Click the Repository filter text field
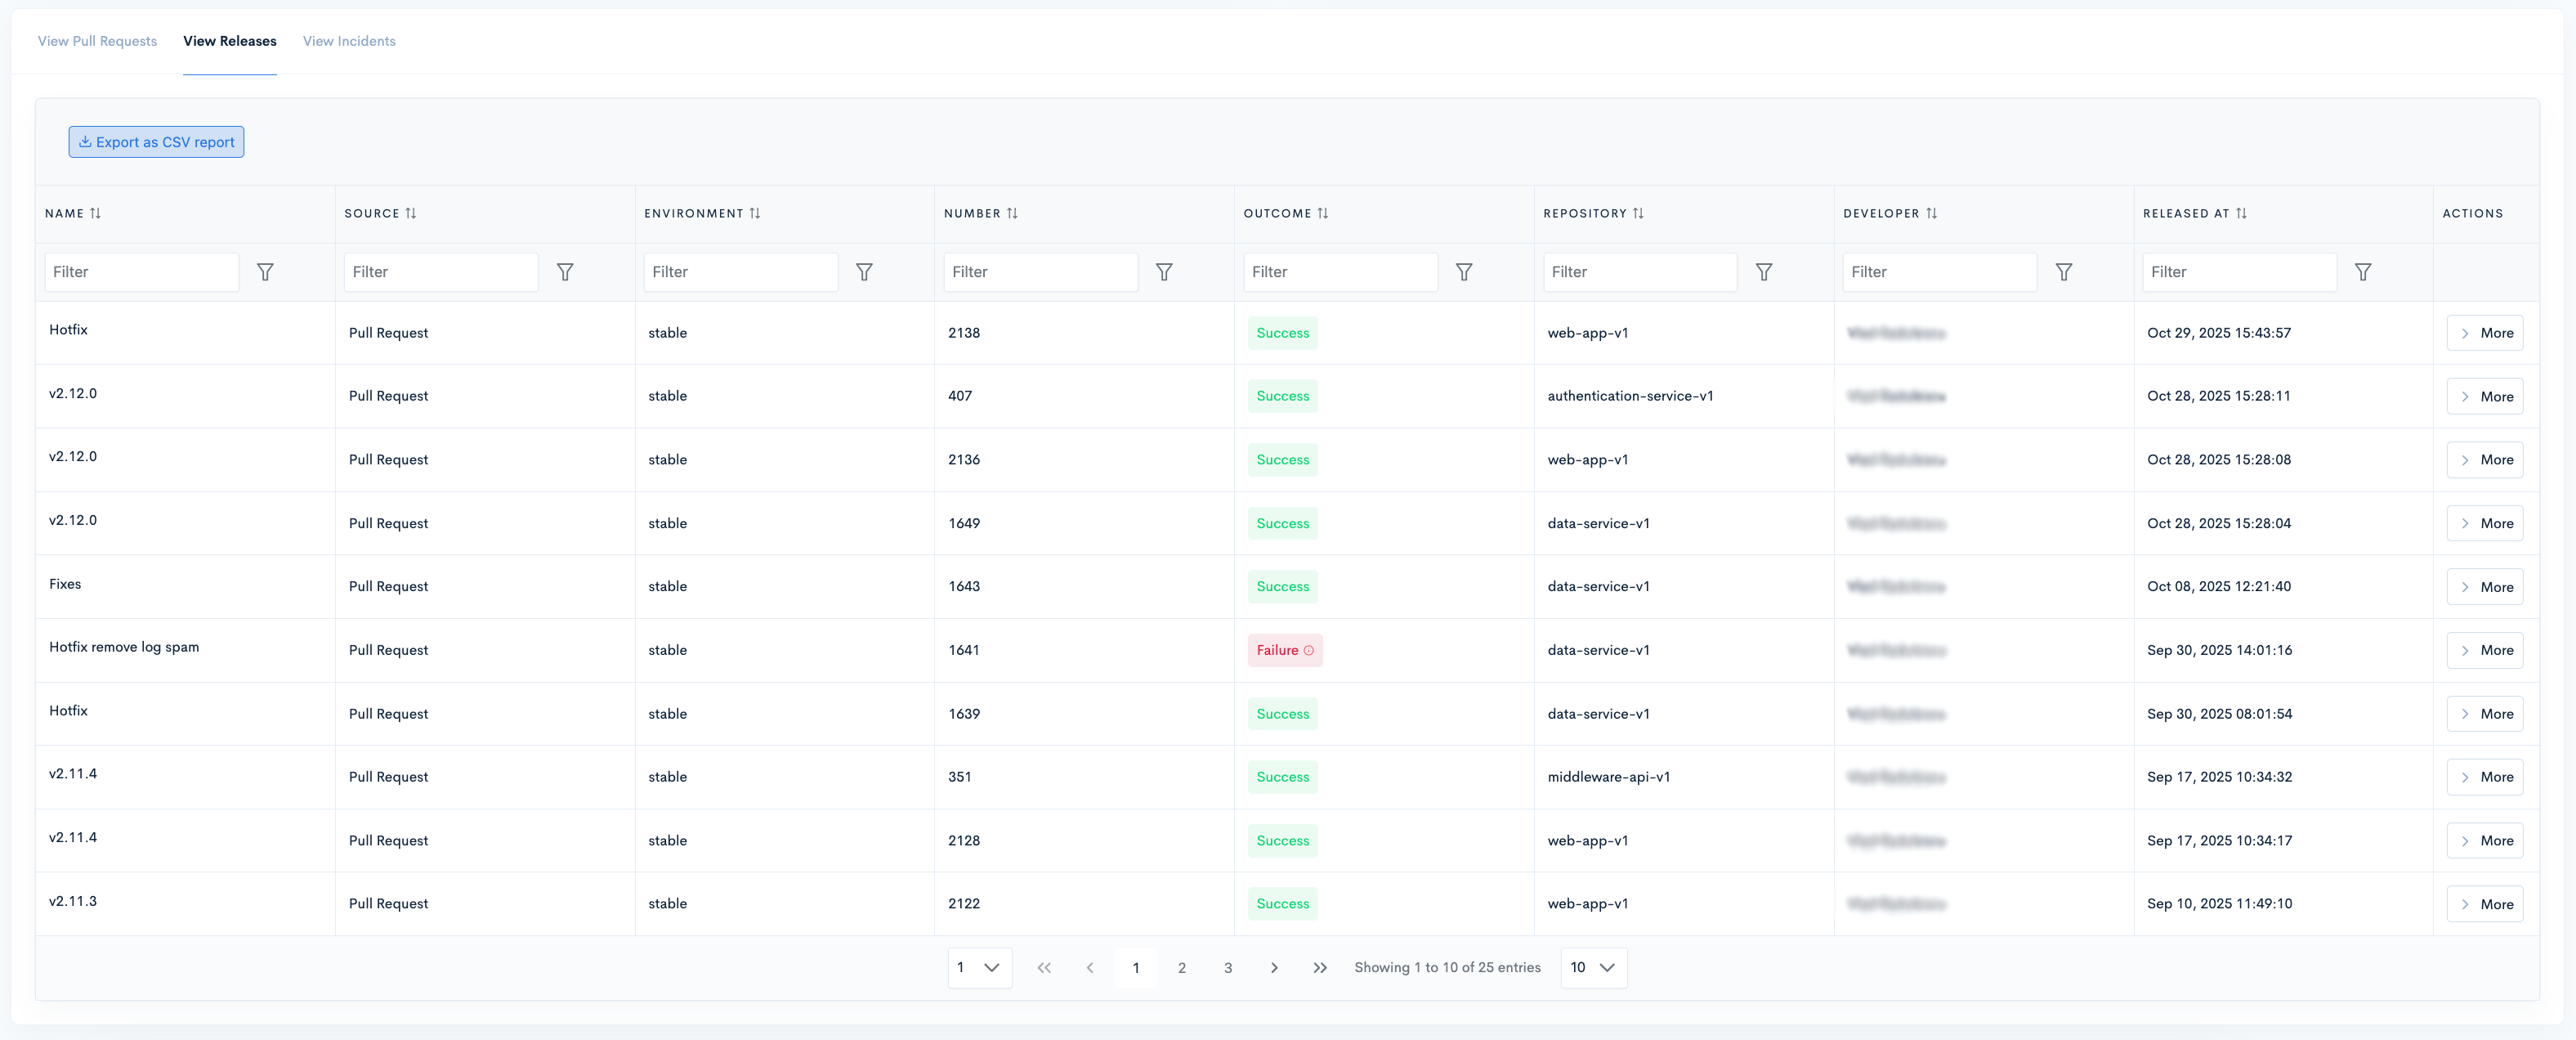The width and height of the screenshot is (2576, 1040). coord(1639,272)
